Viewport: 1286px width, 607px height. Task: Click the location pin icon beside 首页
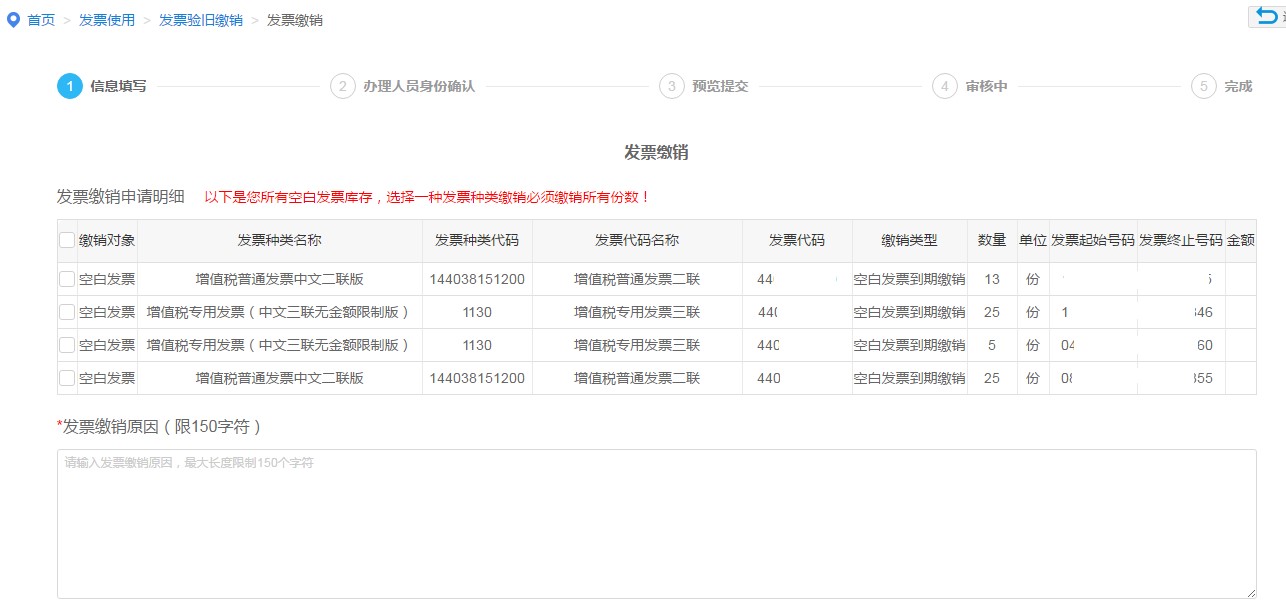pos(13,18)
